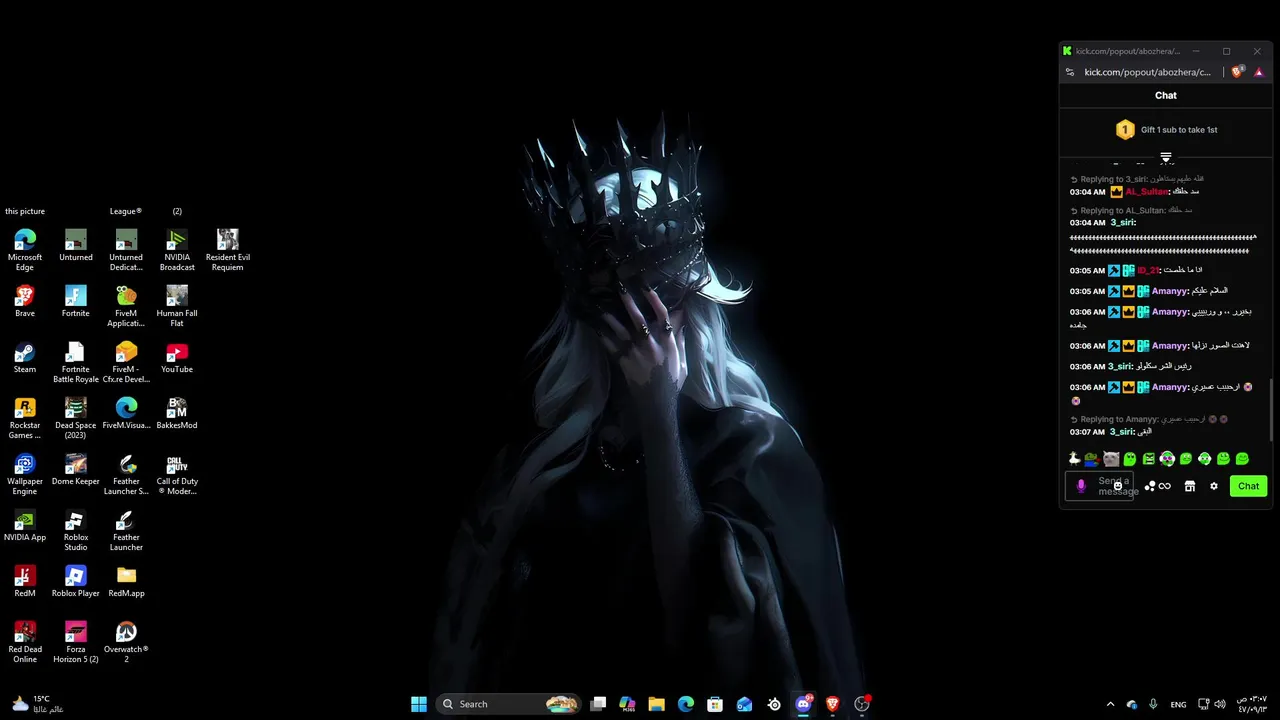Click Gift 1 sub to take 1st
Screen dimensions: 1280x720
coord(1166,130)
